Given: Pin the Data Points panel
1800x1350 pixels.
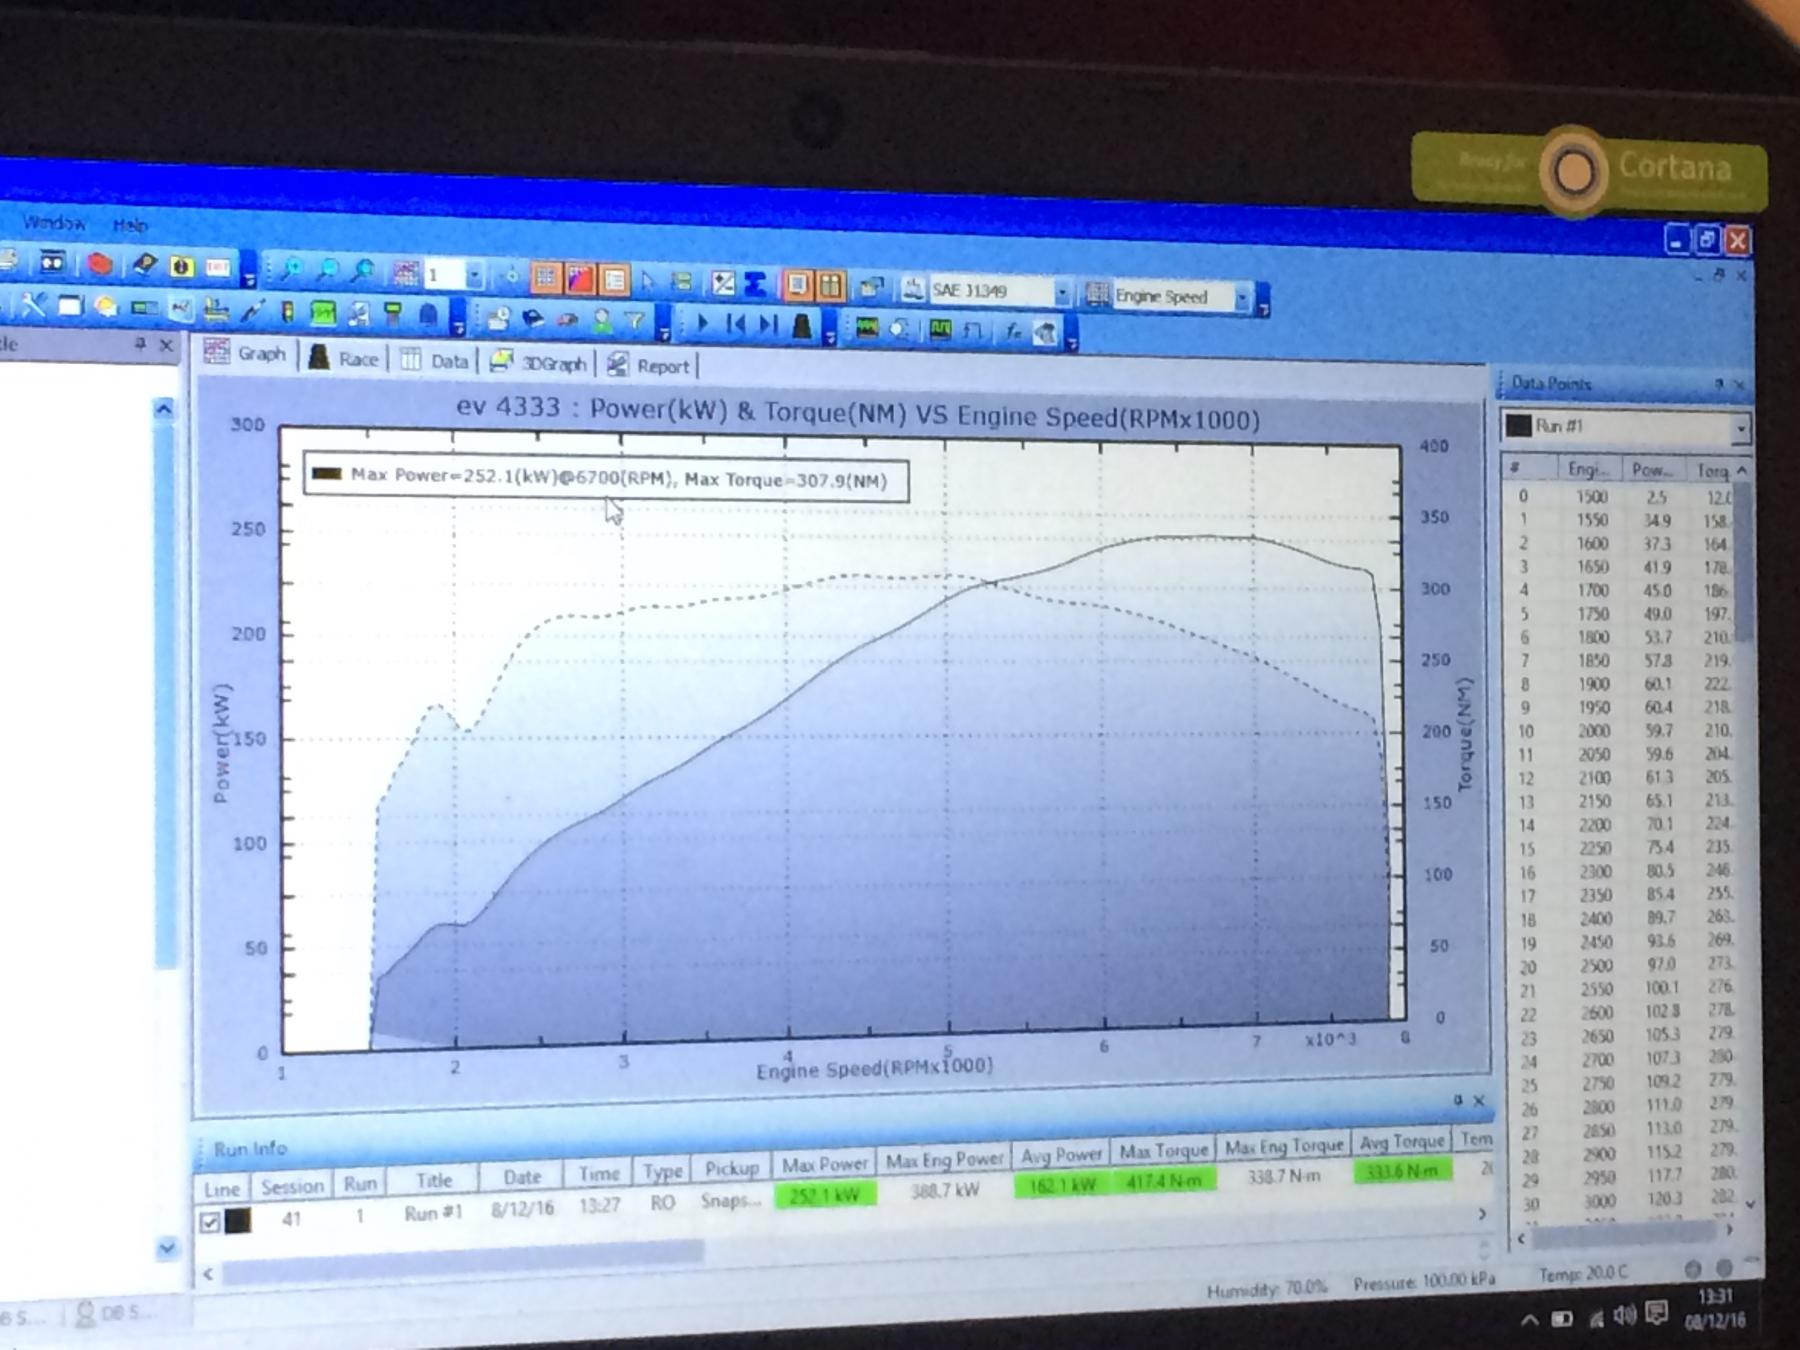Looking at the screenshot, I should [1719, 384].
